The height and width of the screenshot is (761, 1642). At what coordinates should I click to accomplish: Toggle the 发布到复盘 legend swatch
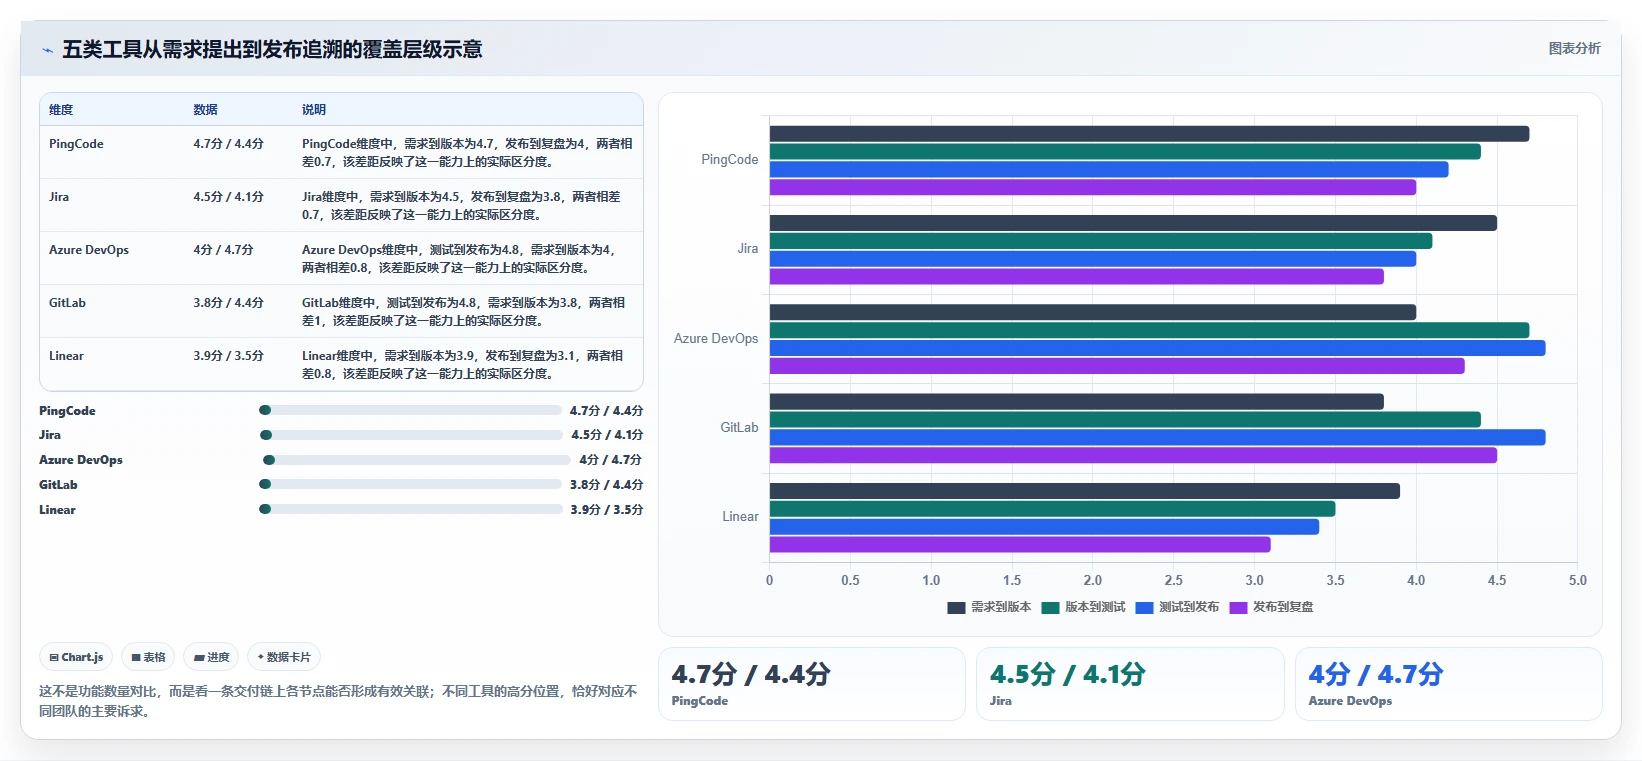[1238, 607]
